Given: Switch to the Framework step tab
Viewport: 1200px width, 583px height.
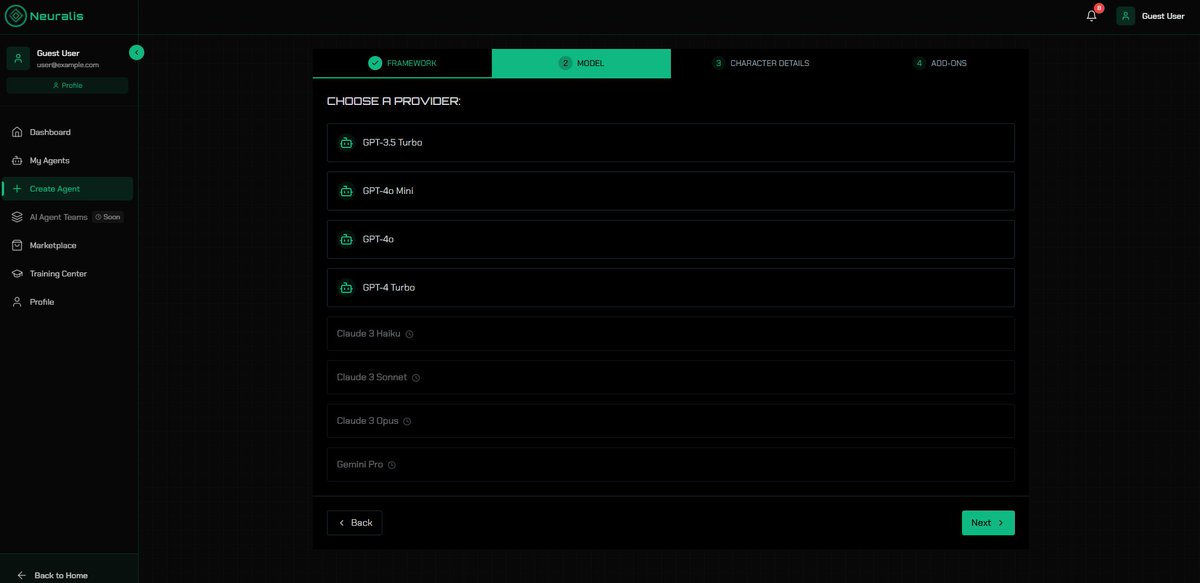Looking at the screenshot, I should point(402,63).
